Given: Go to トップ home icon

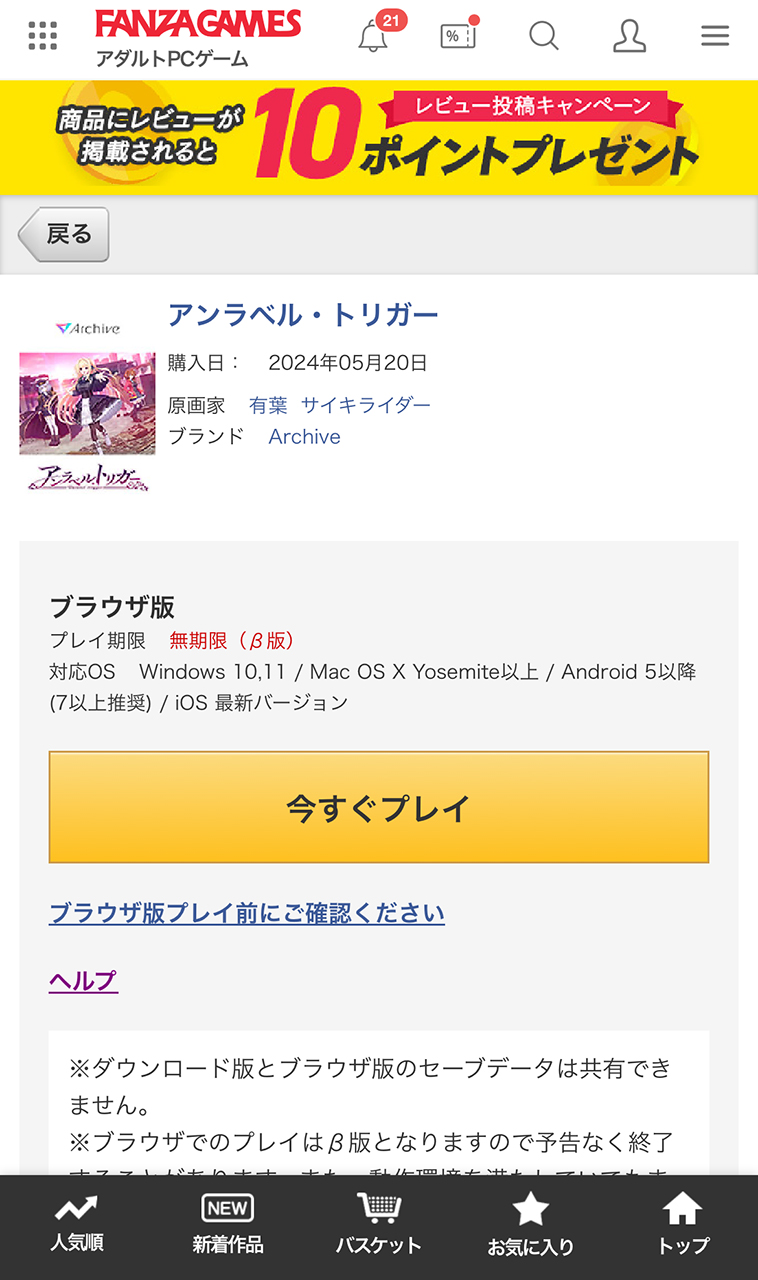Looking at the screenshot, I should [x=682, y=1225].
